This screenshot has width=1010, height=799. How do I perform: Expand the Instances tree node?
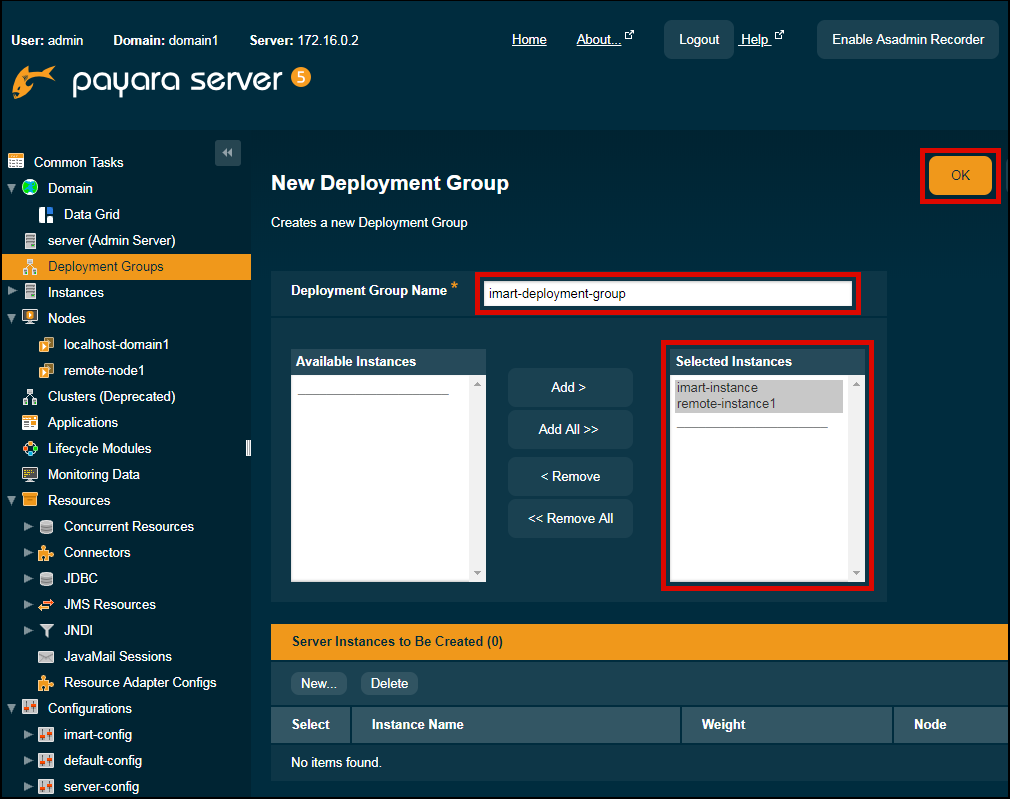point(12,292)
